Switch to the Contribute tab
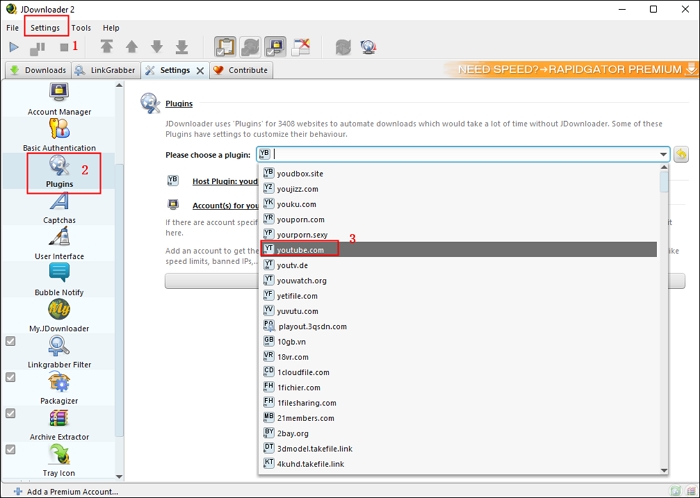The height and width of the screenshot is (498, 700). tap(241, 70)
